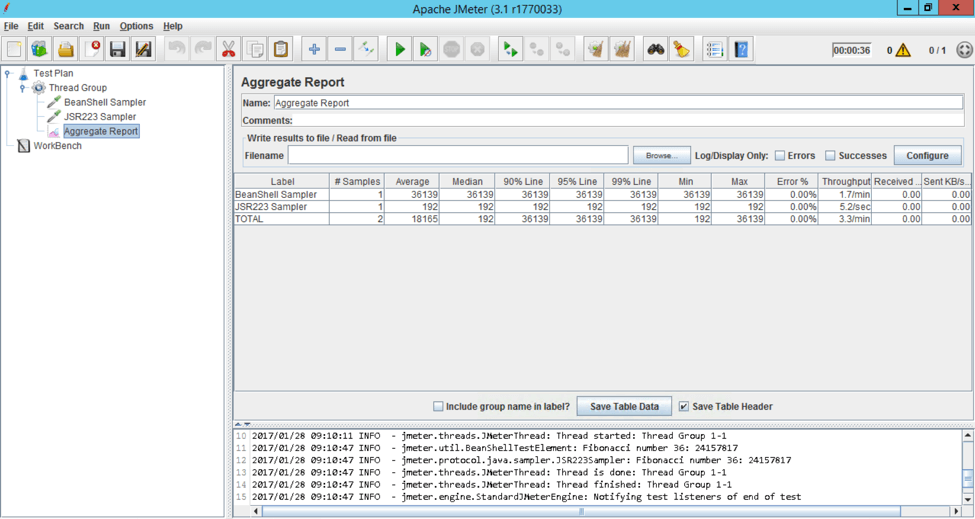Enable the Errors checkbox
Screen dimensions: 975x519
(780, 156)
